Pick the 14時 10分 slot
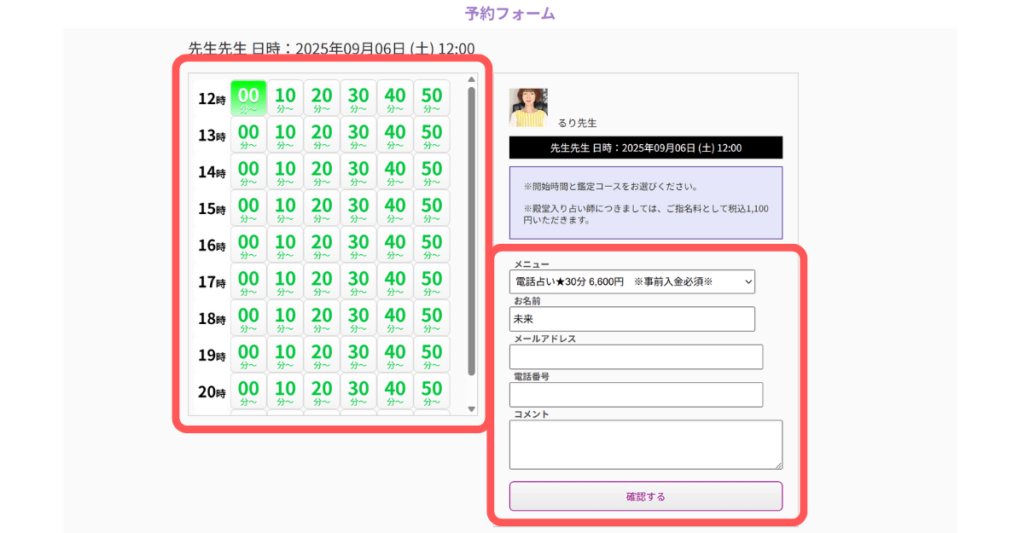This screenshot has height=533, width=1024. pyautogui.click(x=285, y=172)
